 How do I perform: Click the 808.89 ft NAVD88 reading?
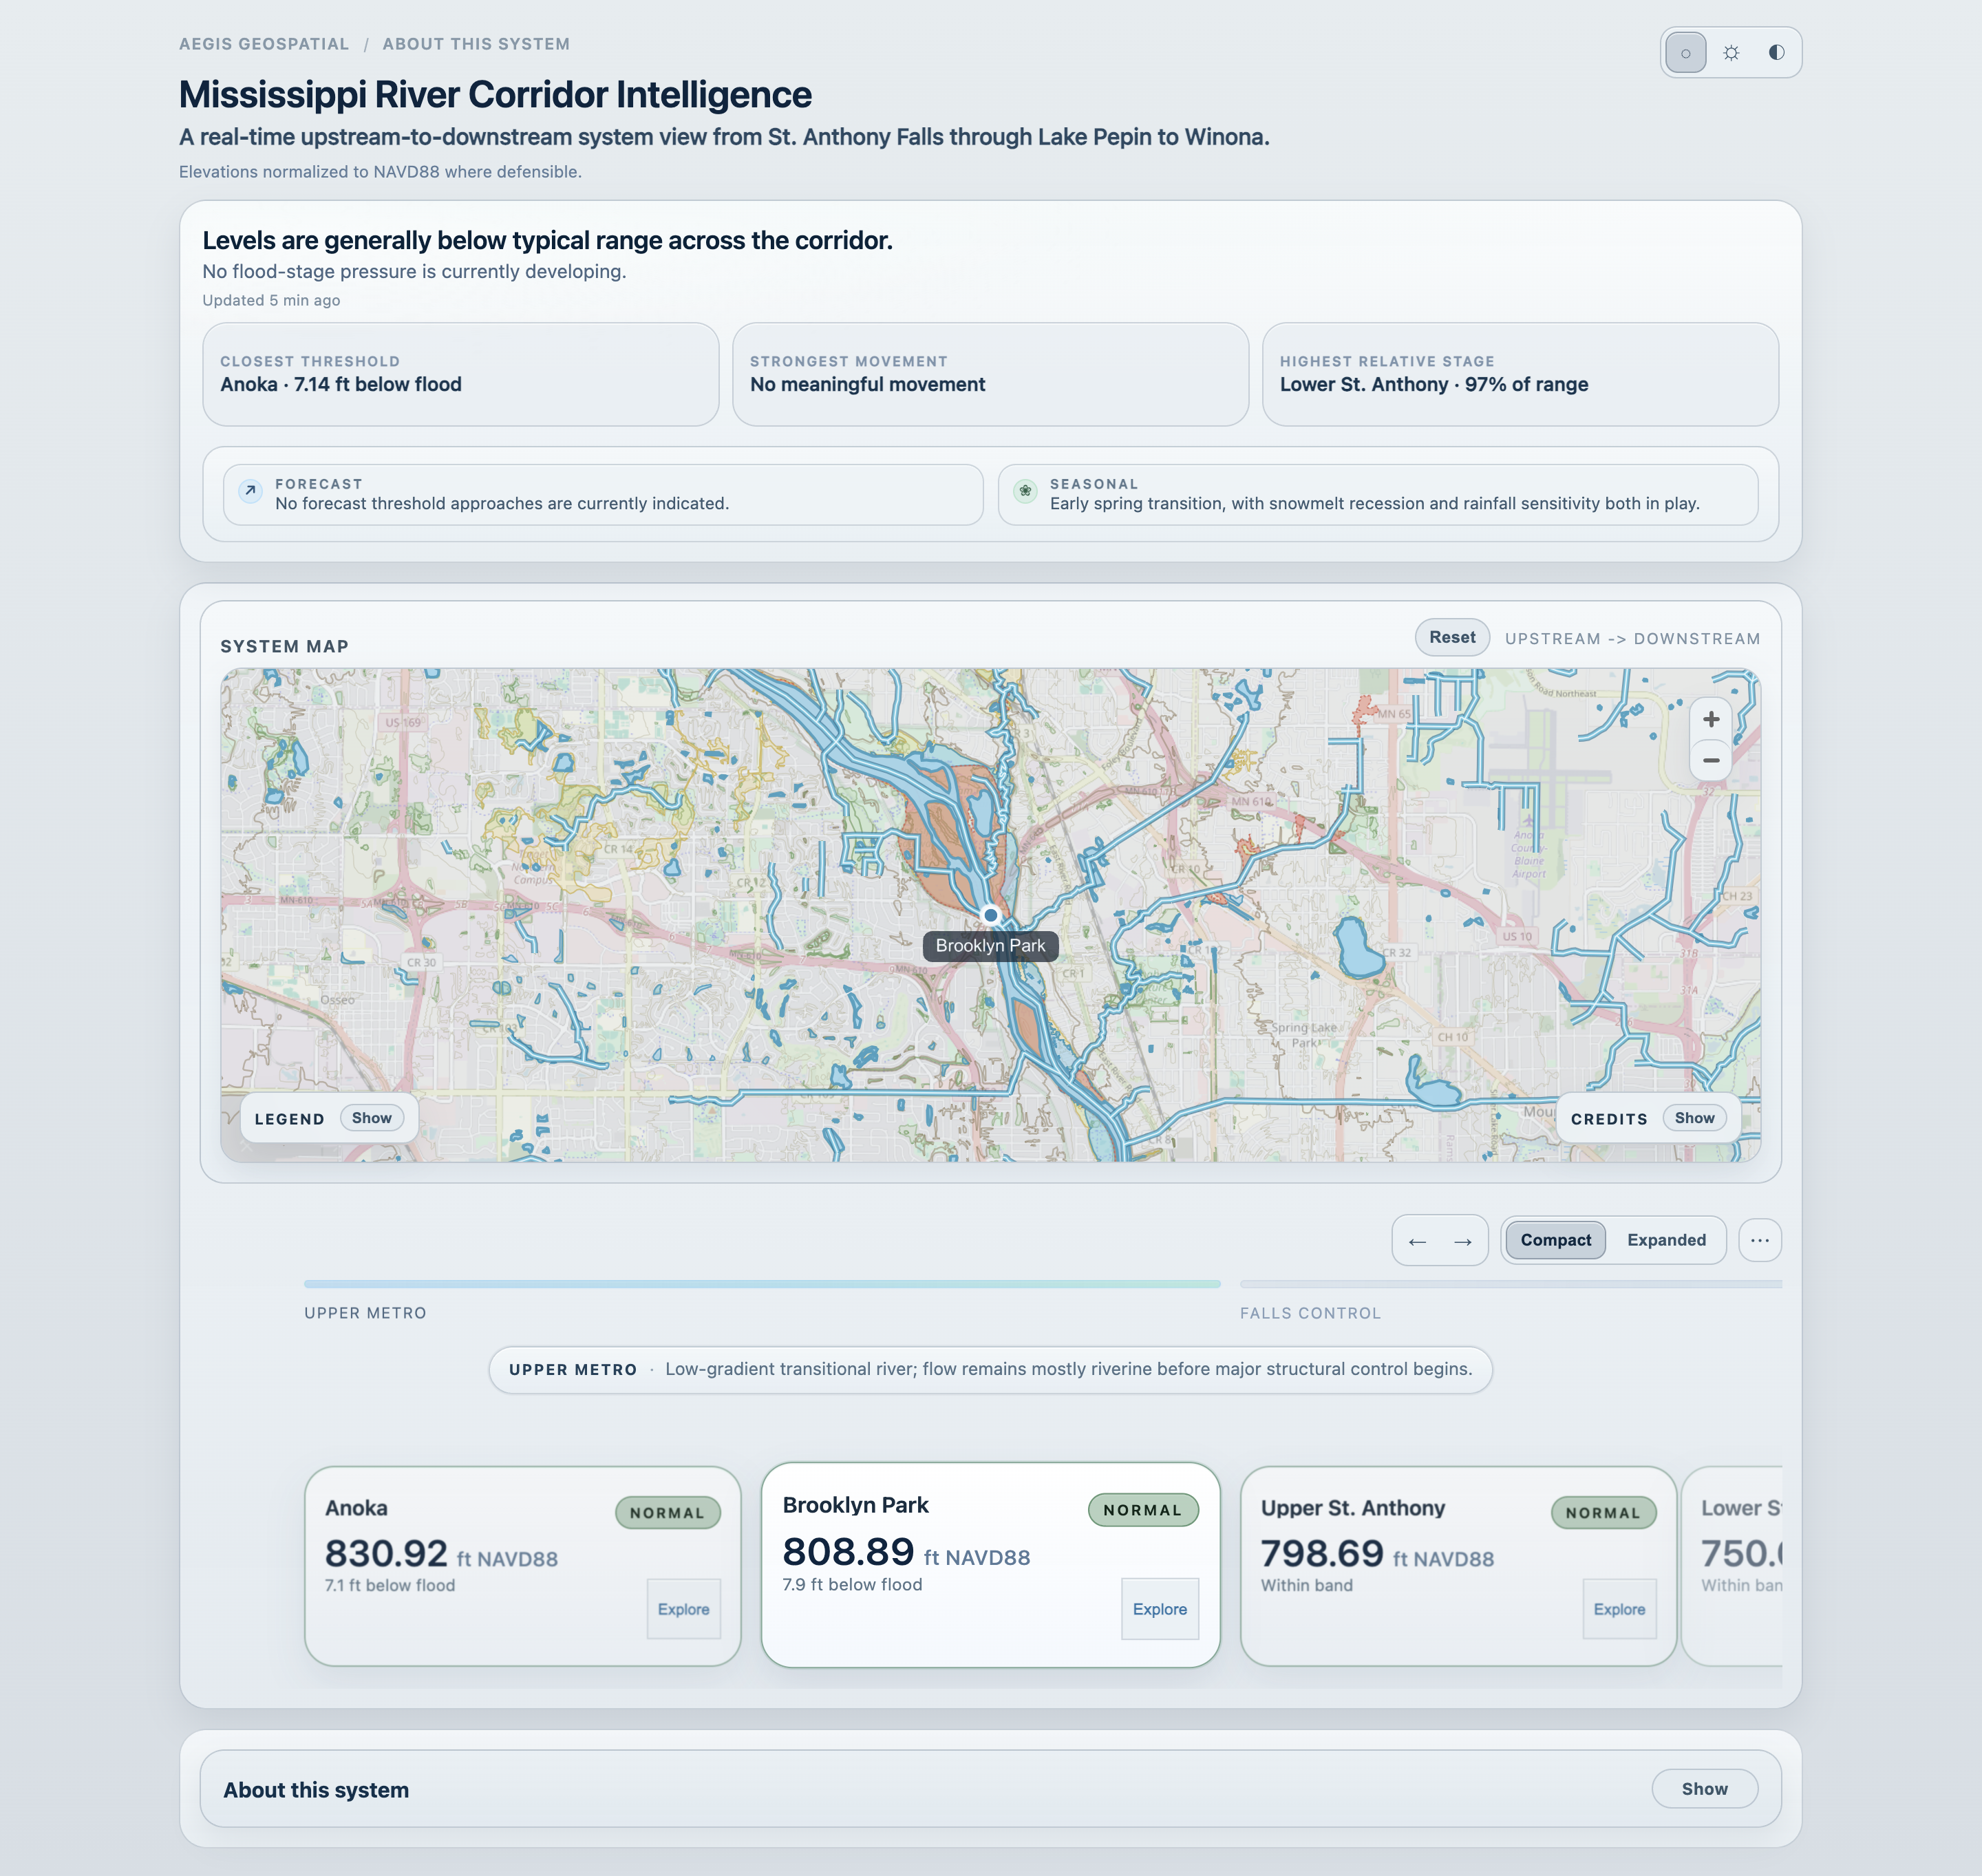tap(906, 1552)
